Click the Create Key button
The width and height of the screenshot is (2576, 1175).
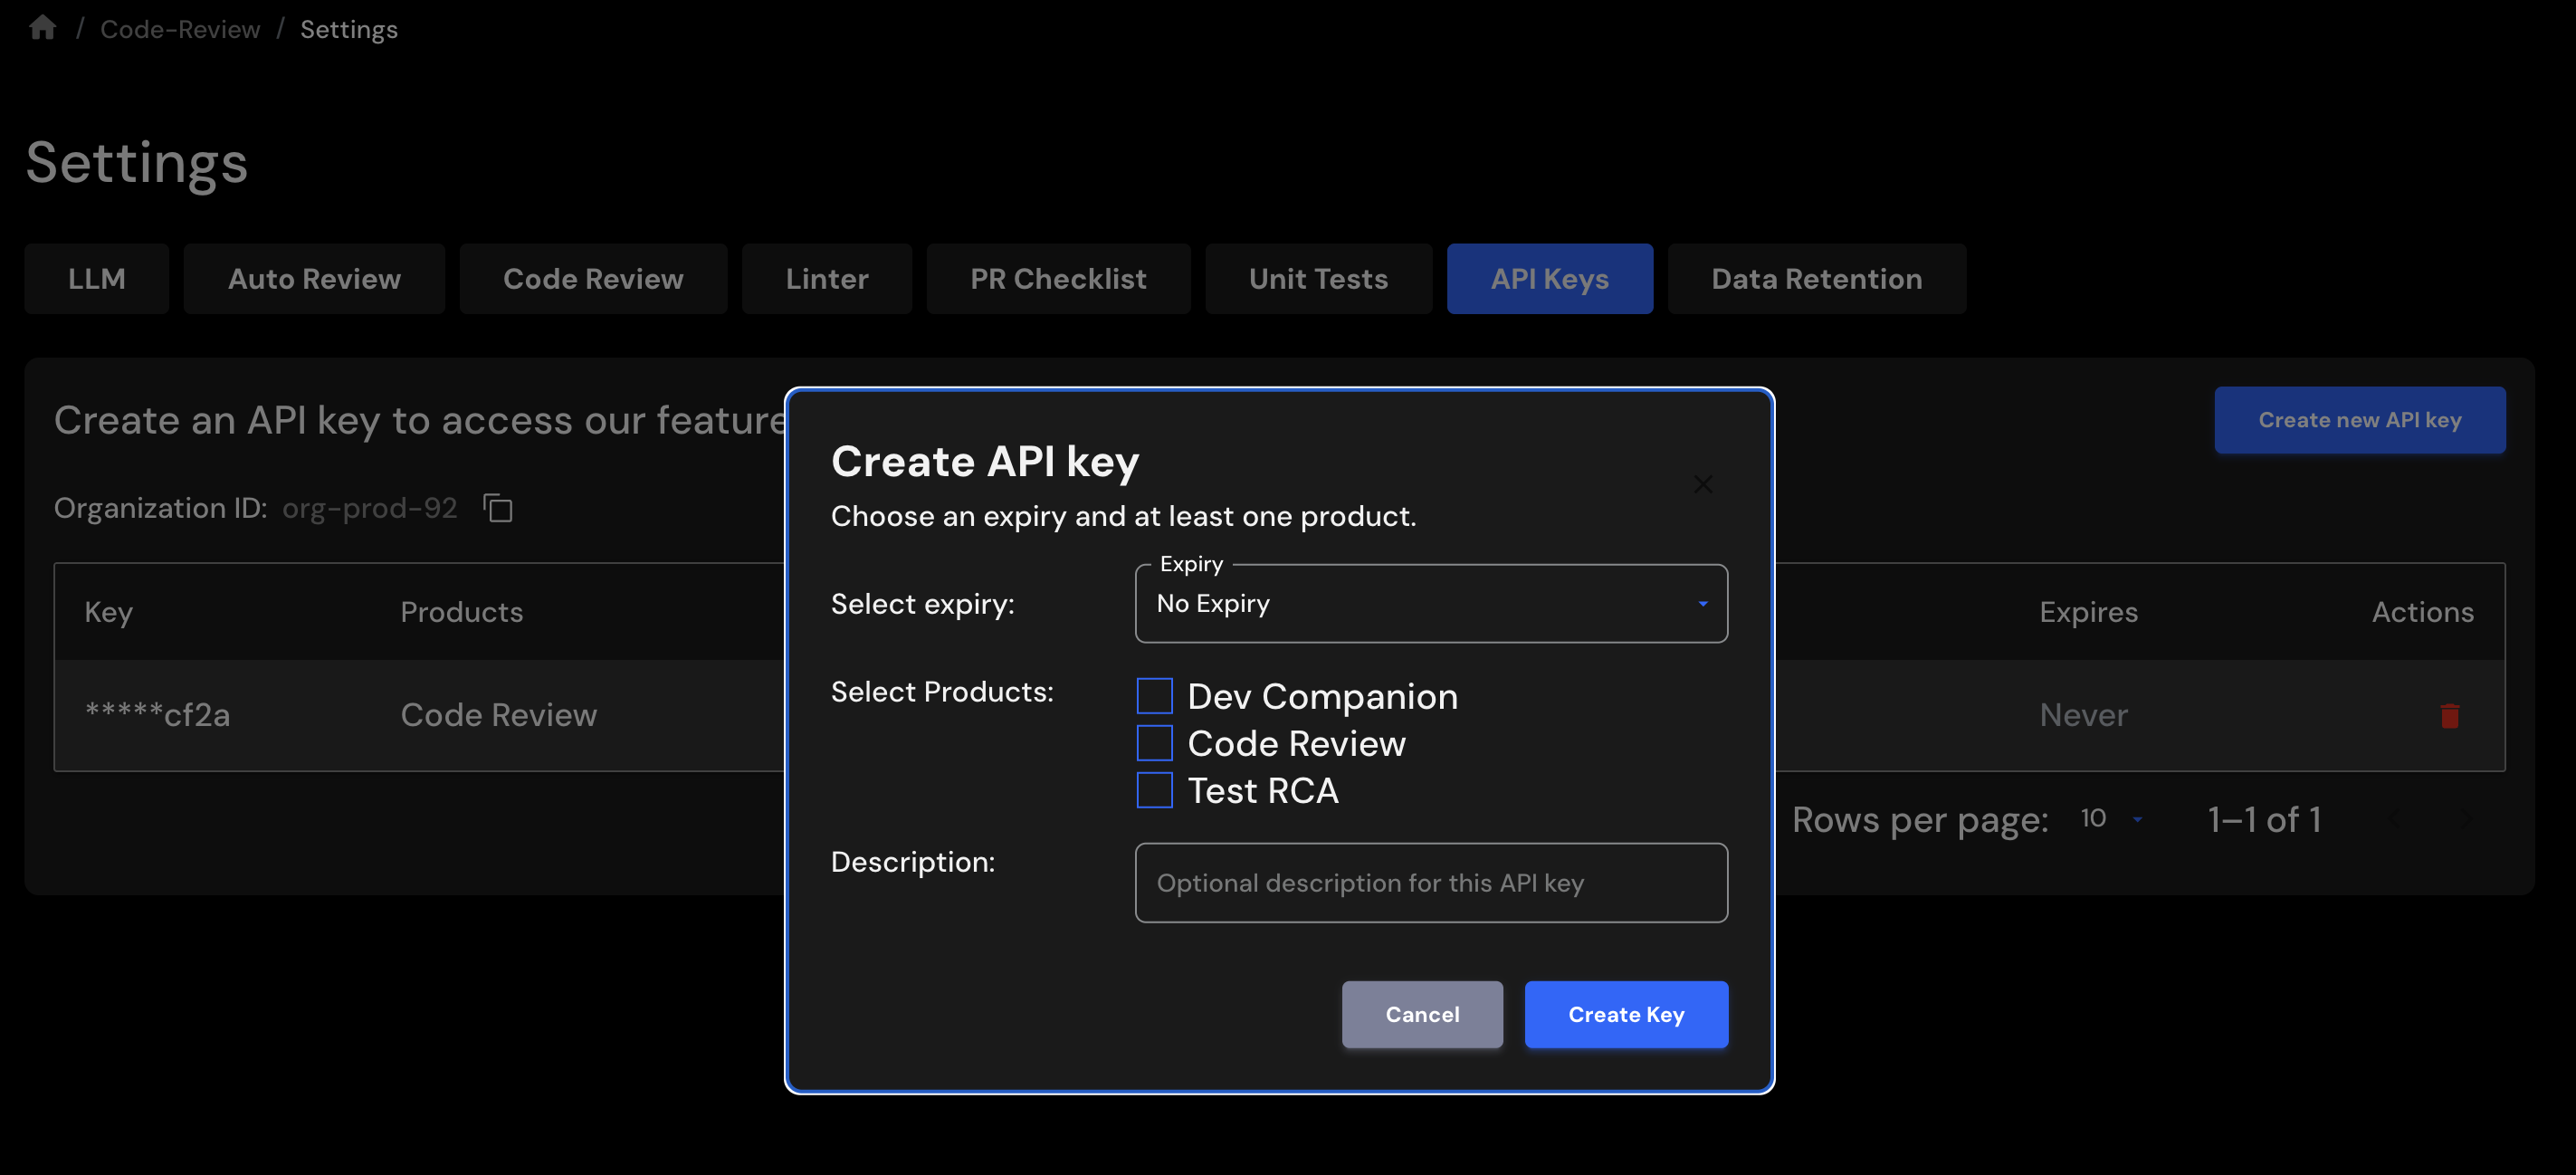(1626, 1014)
